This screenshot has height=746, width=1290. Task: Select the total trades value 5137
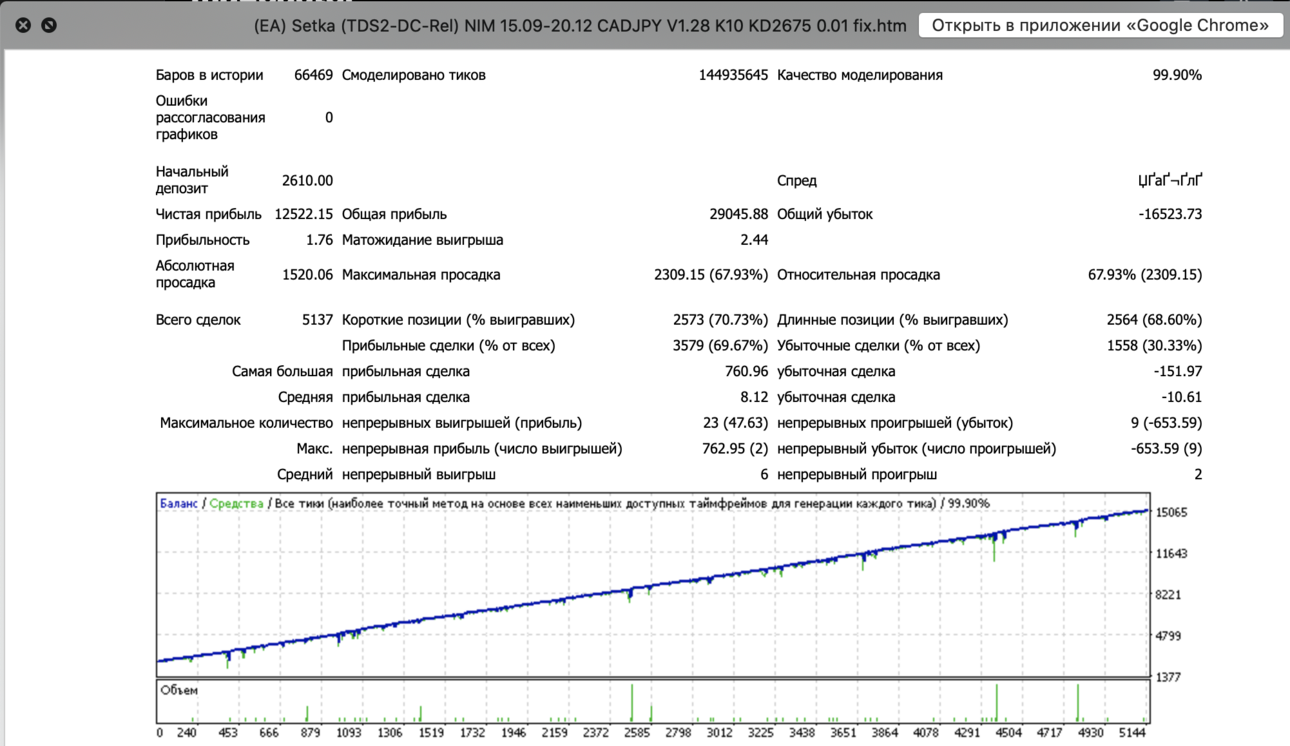point(318,320)
